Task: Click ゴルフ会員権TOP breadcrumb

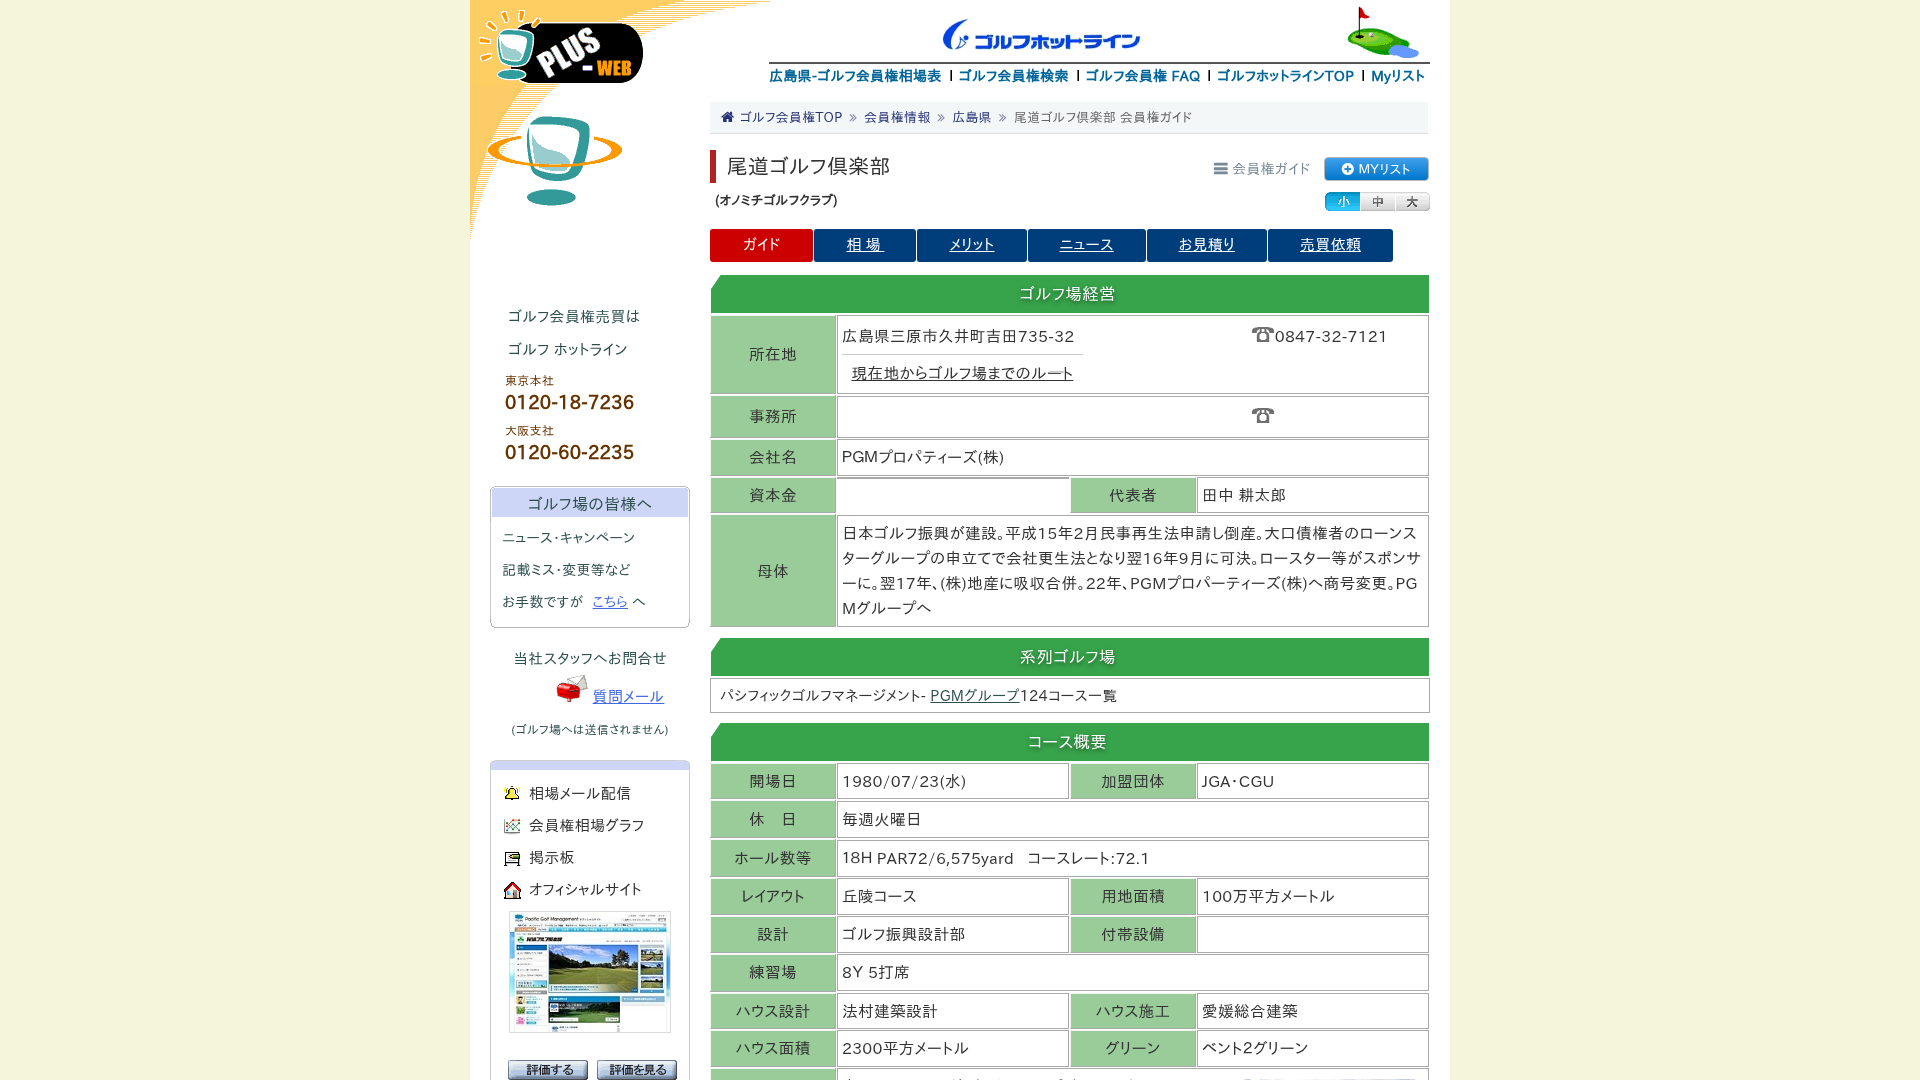Action: point(791,117)
